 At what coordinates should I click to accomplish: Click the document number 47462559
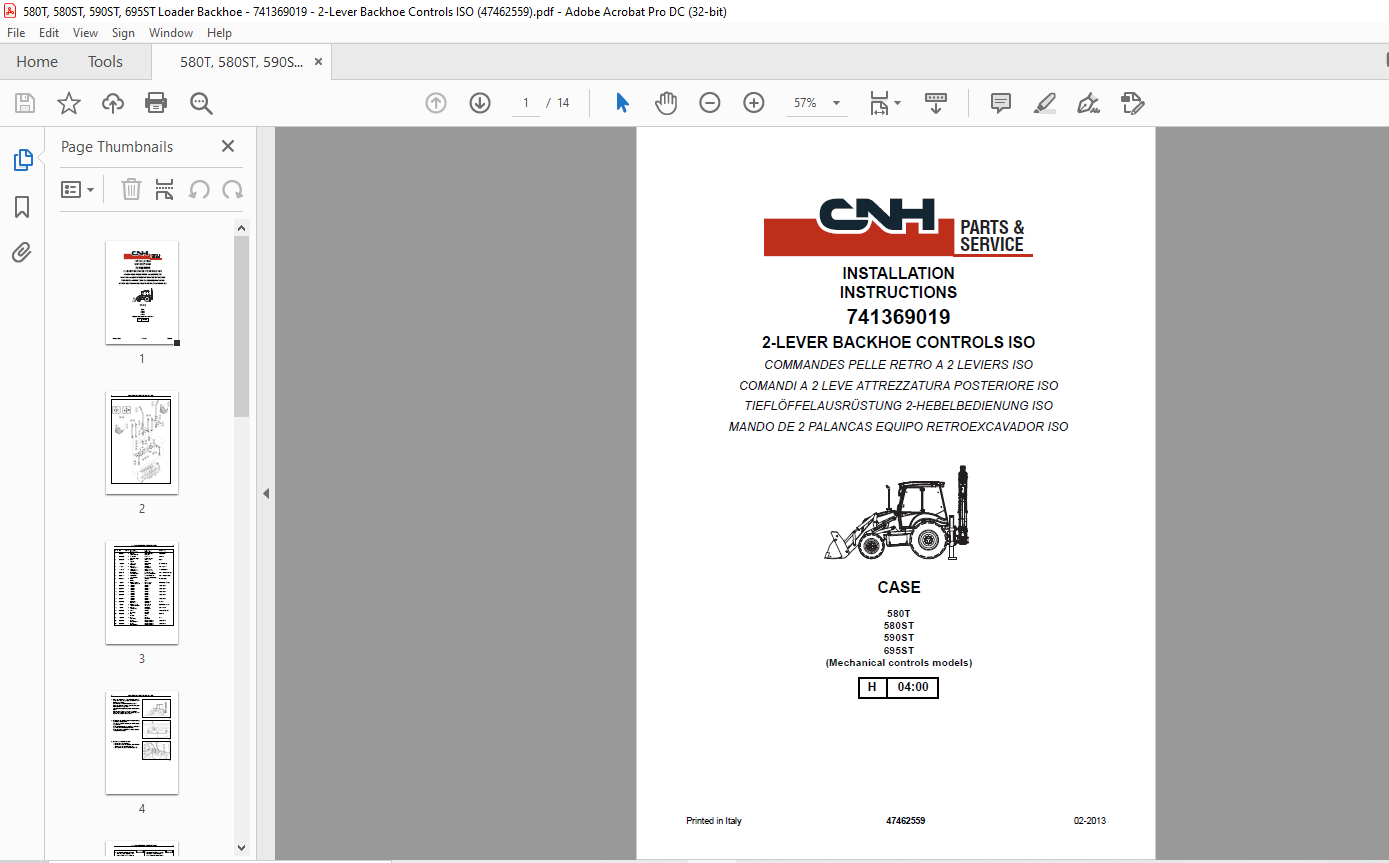(x=905, y=821)
